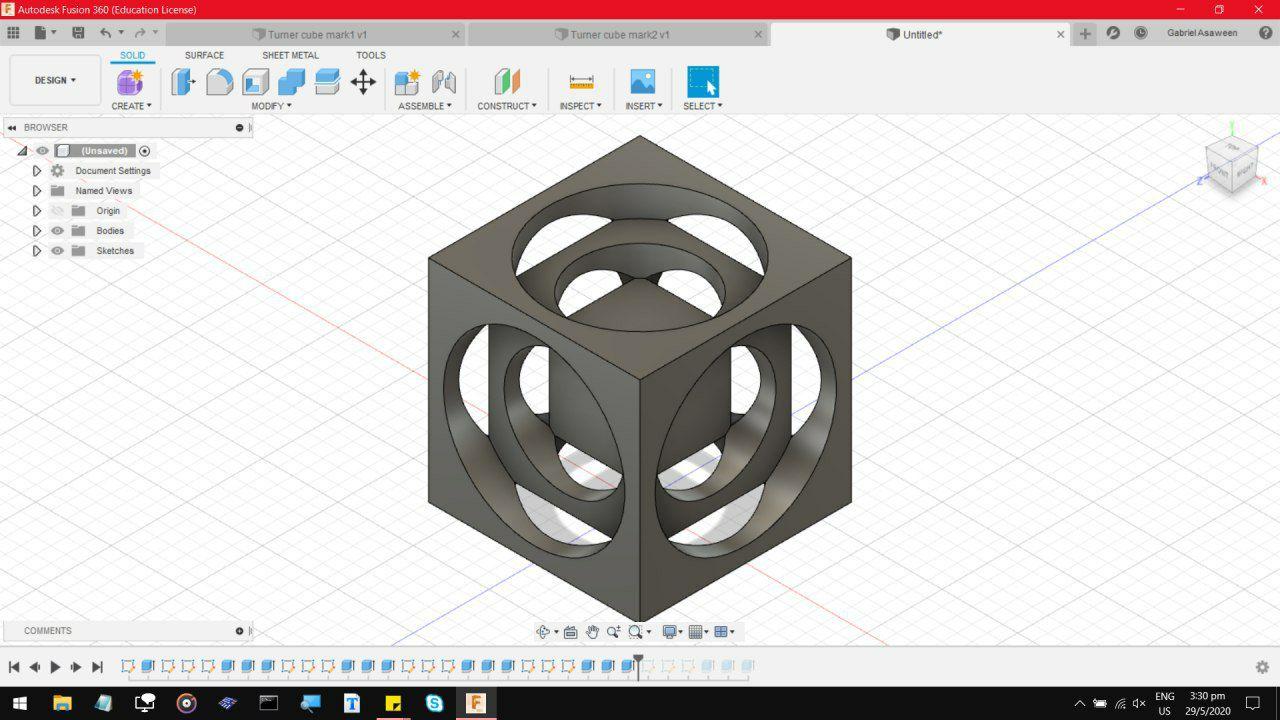Screen dimensions: 1280x720
Task: Play the timeline history
Action: tap(55, 667)
